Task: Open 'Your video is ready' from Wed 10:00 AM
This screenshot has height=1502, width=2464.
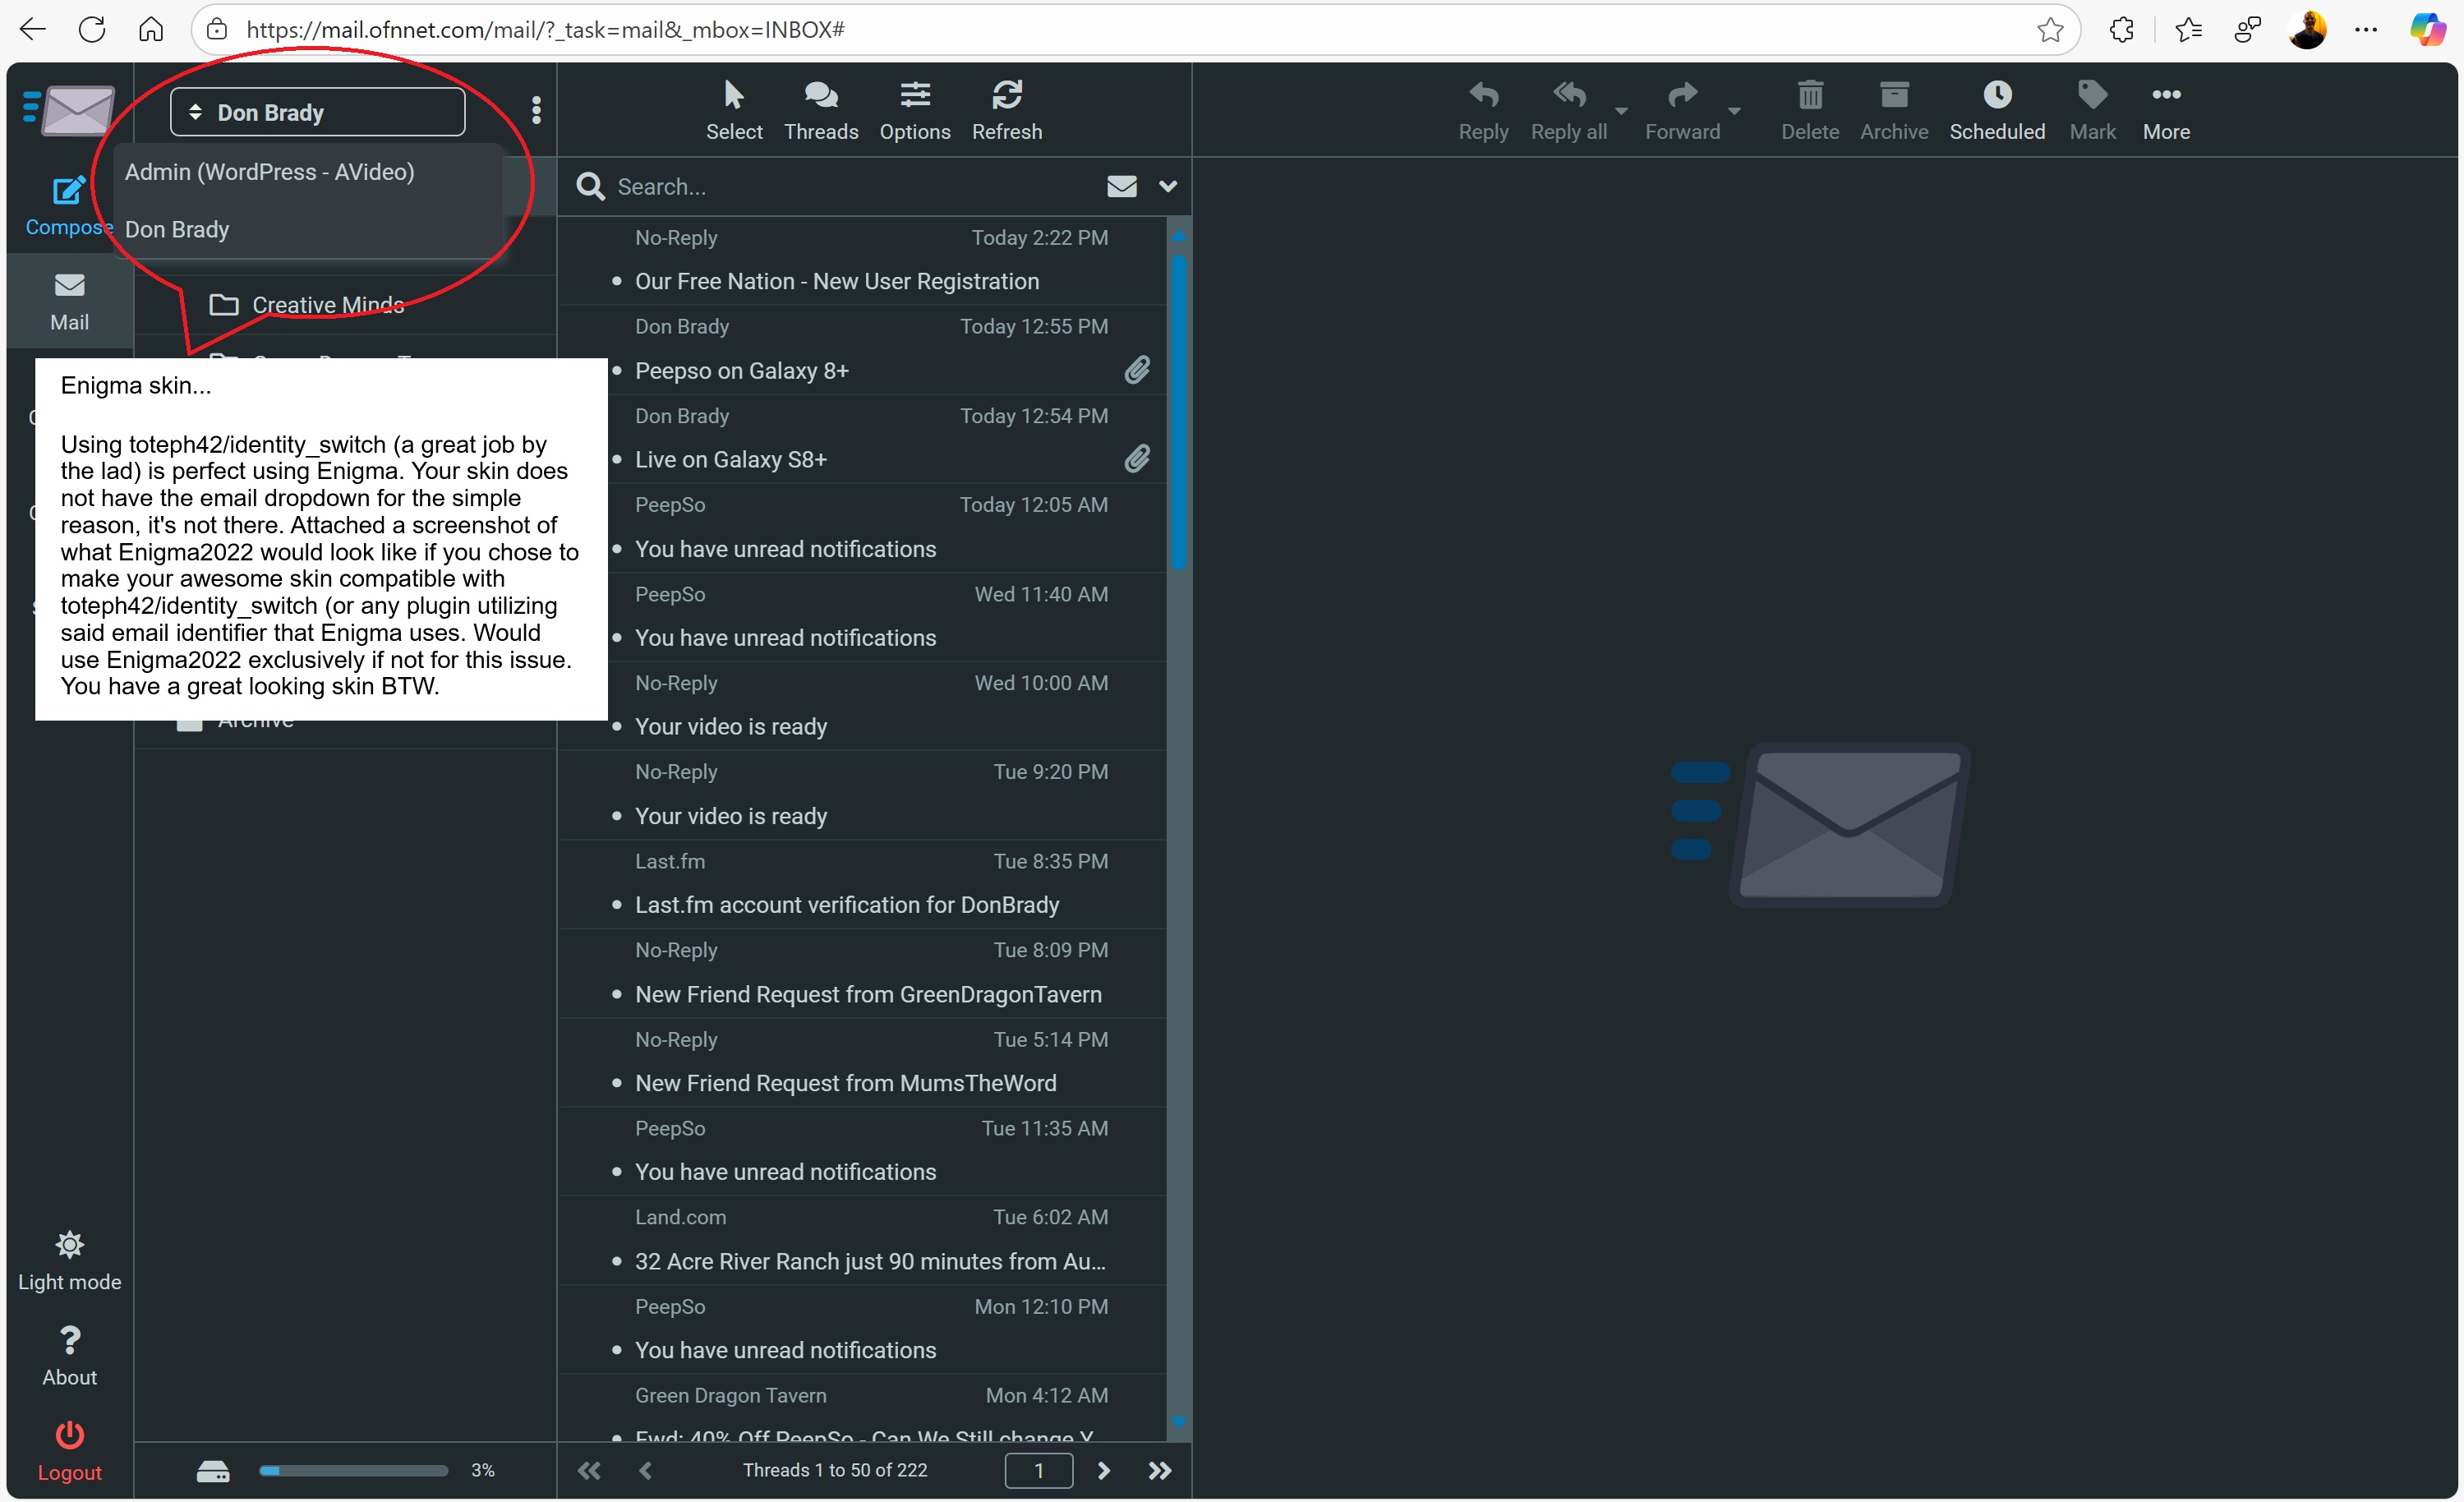Action: point(863,706)
